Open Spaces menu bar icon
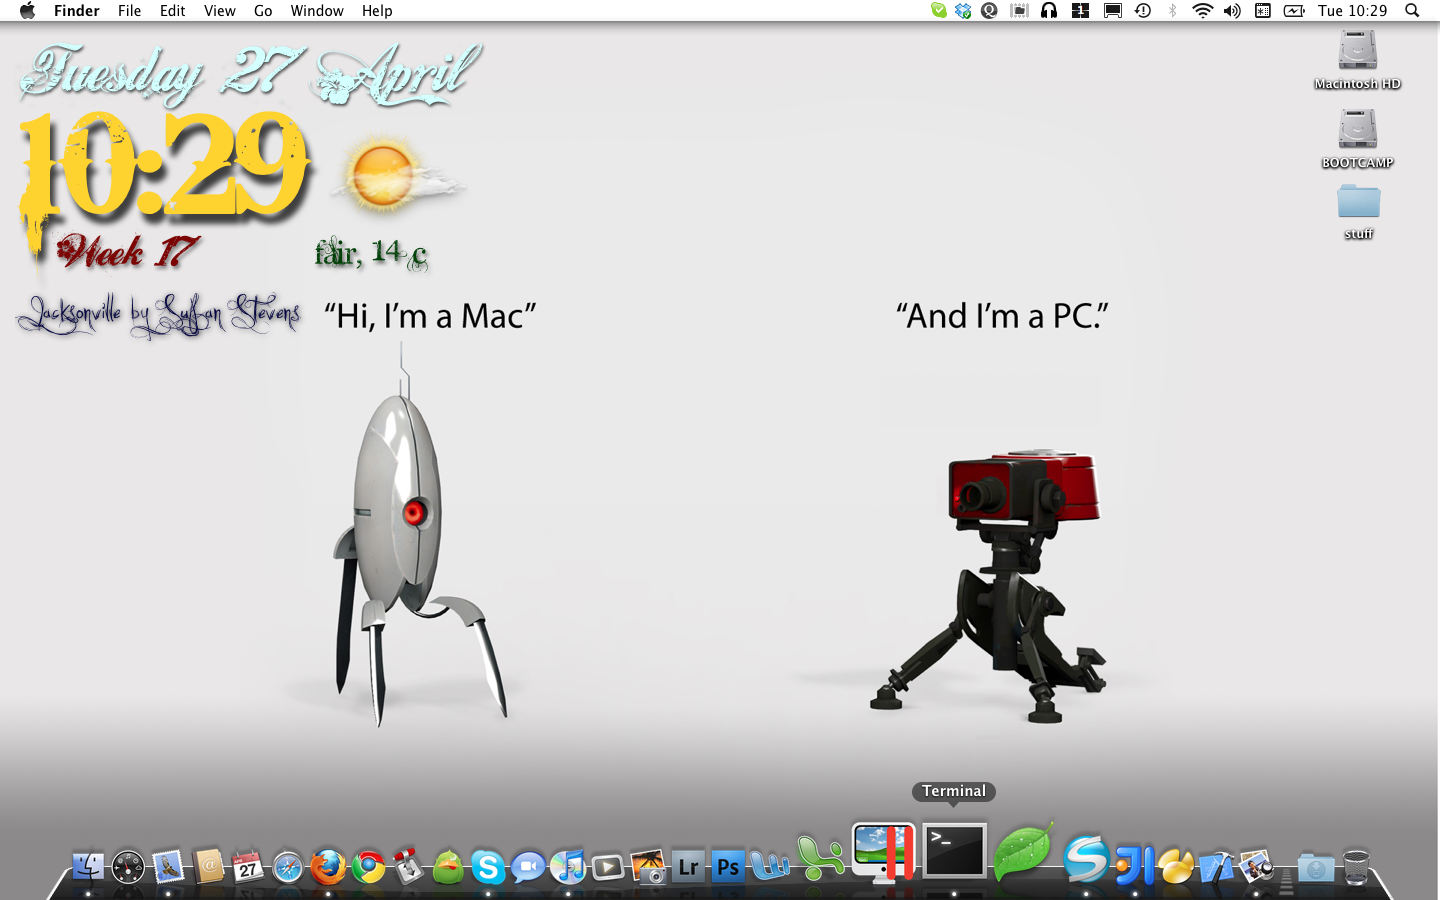 point(1080,11)
